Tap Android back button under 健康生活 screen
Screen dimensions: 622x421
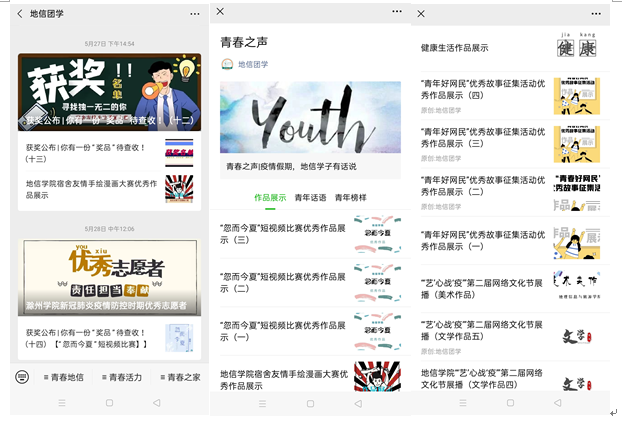pos(558,403)
